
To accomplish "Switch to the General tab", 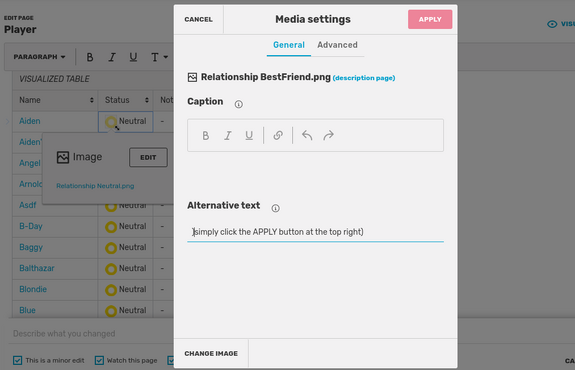I will click(x=289, y=45).
